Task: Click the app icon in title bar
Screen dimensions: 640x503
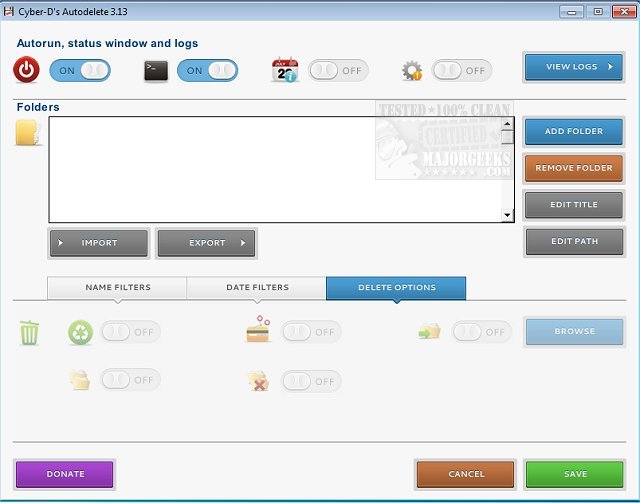Action: pyautogui.click(x=9, y=11)
